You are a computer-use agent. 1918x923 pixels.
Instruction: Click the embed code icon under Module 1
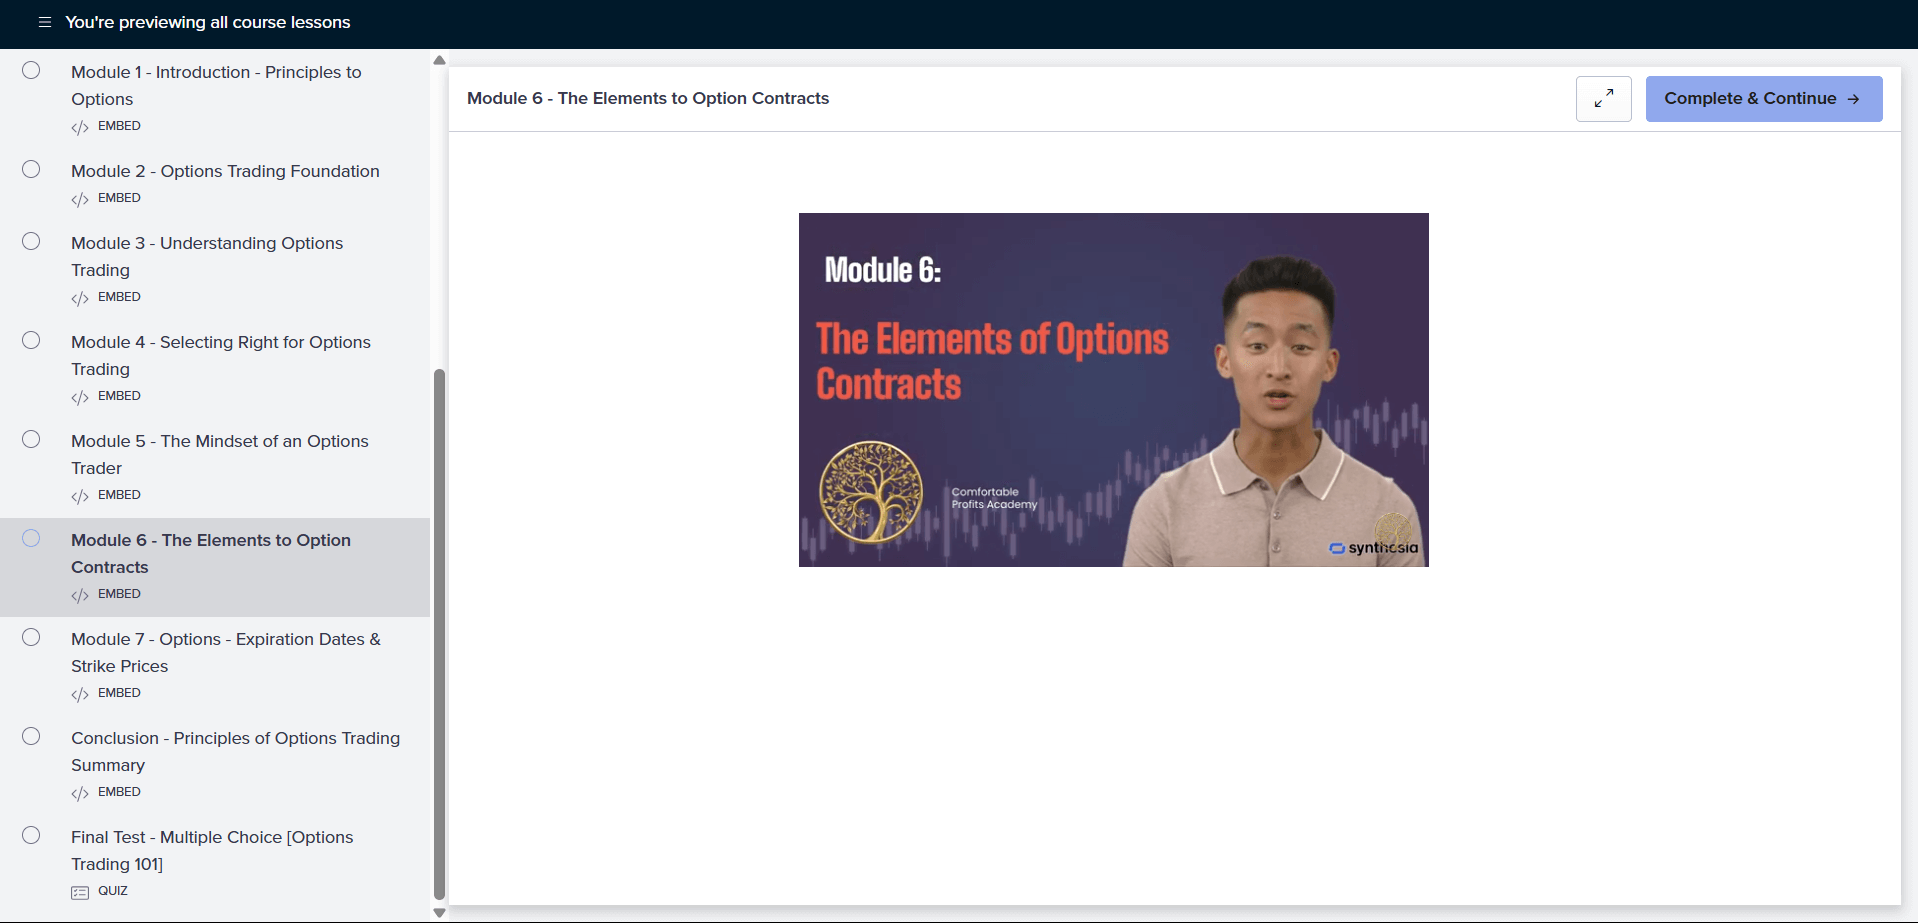pyautogui.click(x=80, y=127)
